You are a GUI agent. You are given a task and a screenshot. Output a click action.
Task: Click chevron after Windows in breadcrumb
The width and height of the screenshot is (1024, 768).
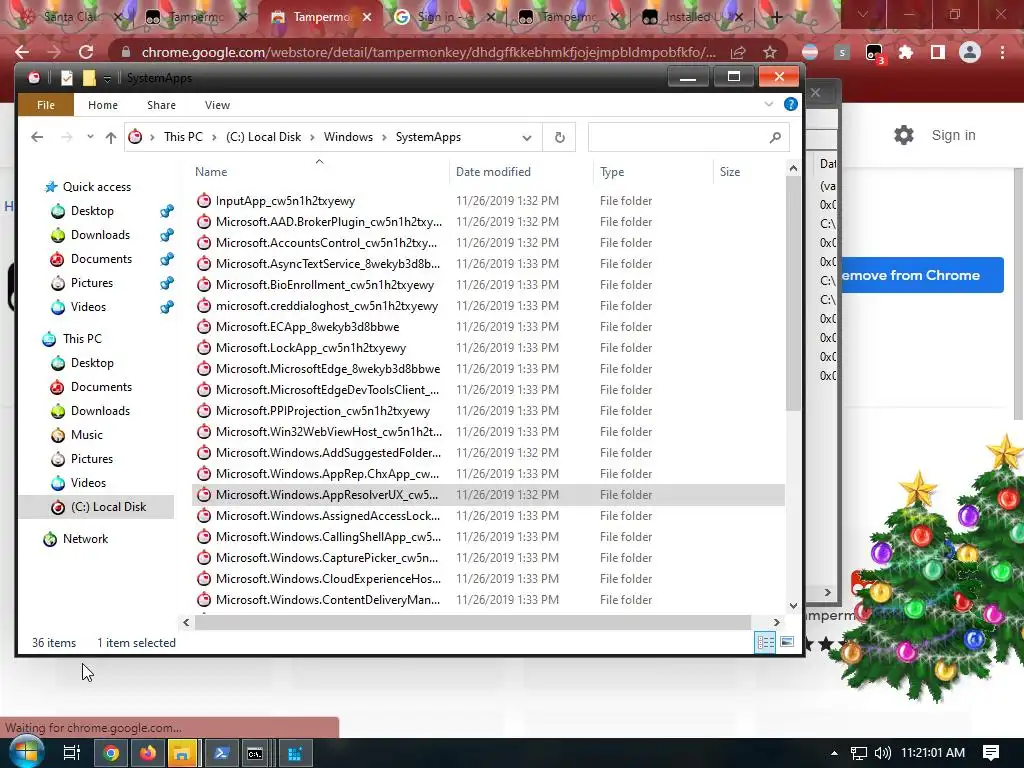[x=384, y=137]
